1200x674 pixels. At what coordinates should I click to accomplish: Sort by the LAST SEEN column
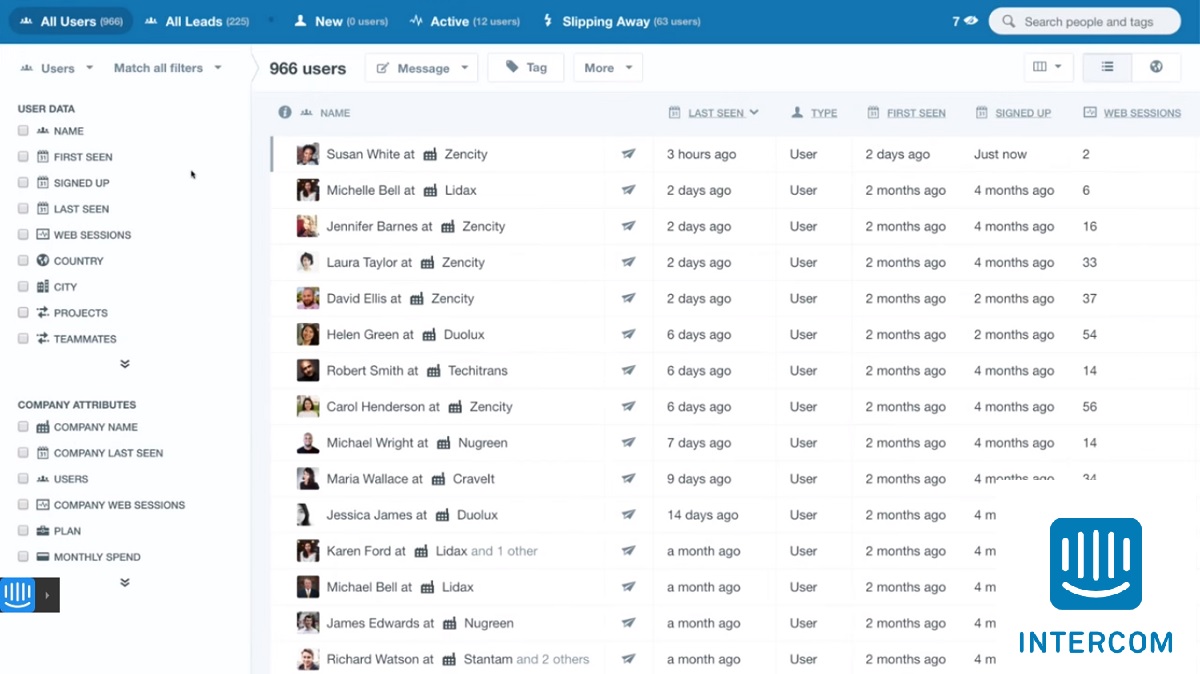714,112
